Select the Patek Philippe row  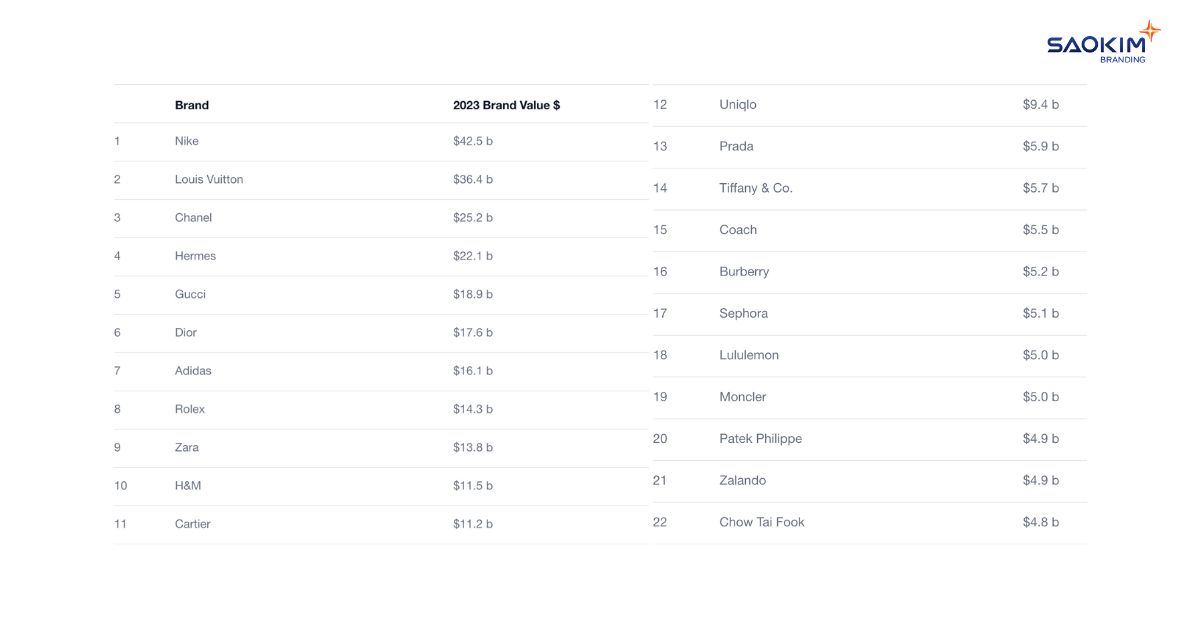click(x=870, y=439)
